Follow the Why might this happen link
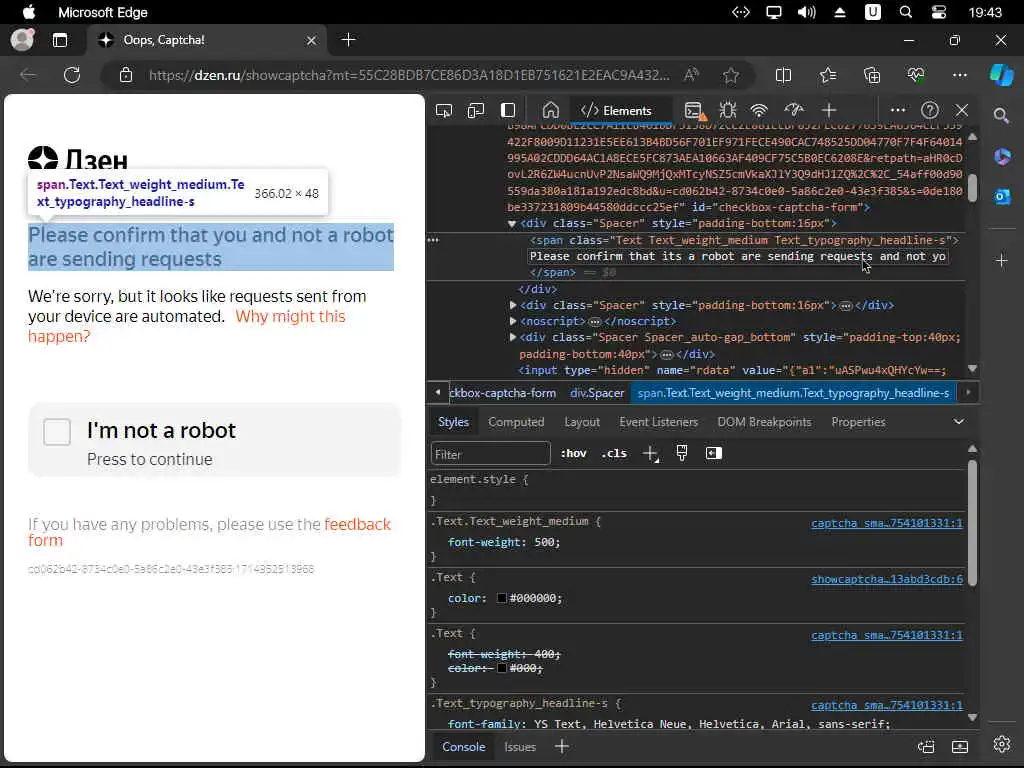The height and width of the screenshot is (768, 1024). tap(187, 326)
